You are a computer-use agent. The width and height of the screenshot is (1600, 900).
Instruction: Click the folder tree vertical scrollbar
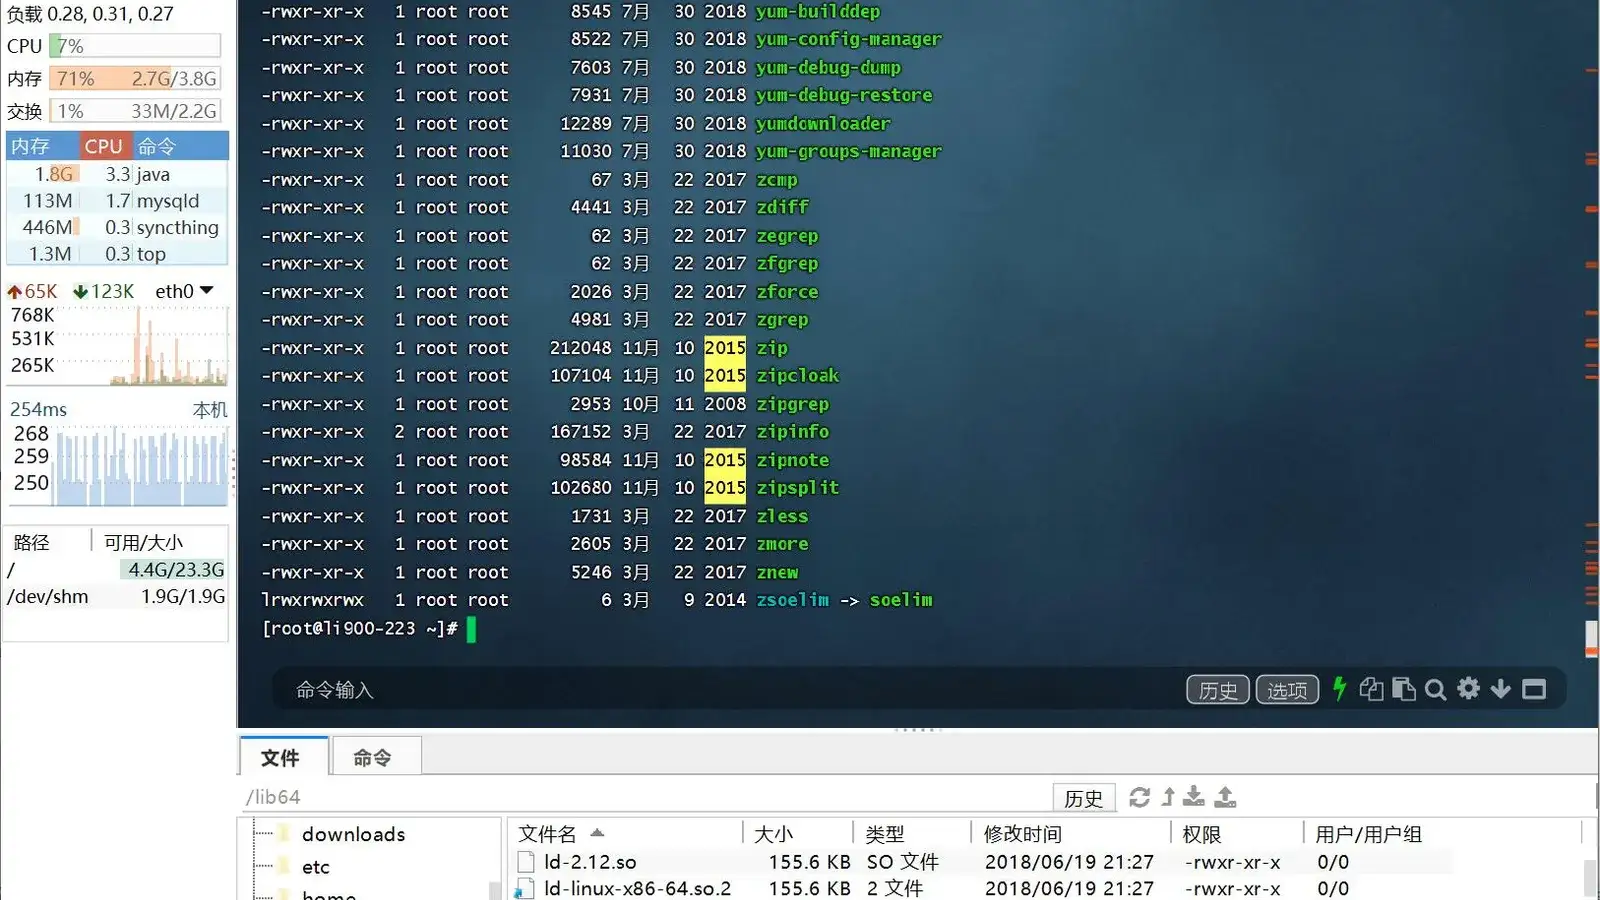click(494, 889)
